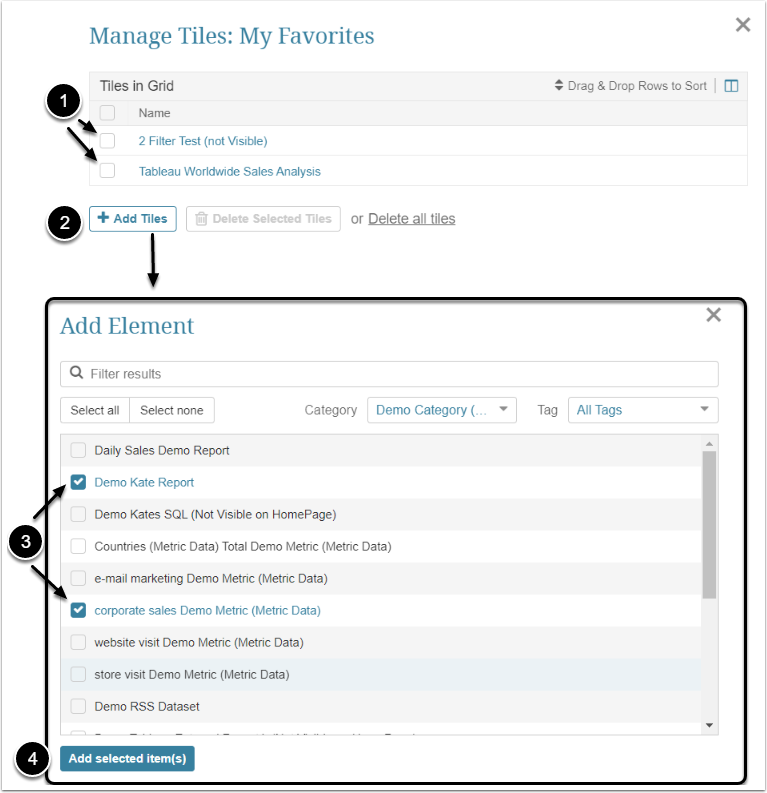
Task: Click the scrollbar up arrow in element list
Action: click(709, 443)
